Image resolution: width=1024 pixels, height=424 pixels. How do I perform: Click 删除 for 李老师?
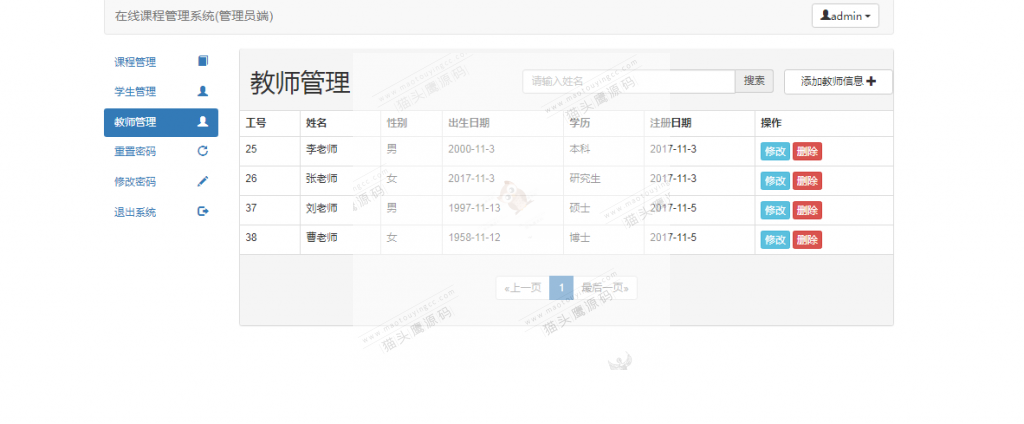coord(807,152)
